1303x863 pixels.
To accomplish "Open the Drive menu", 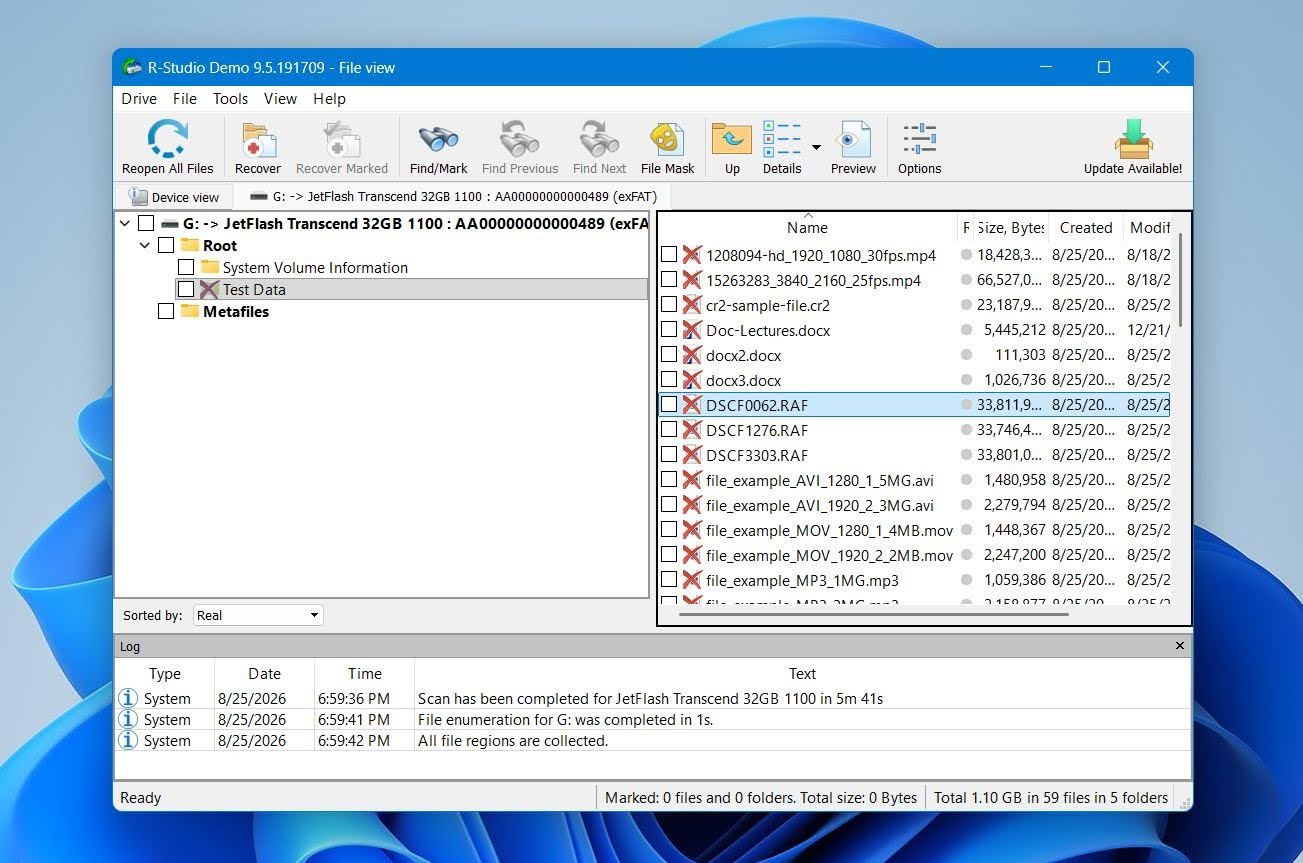I will click(x=139, y=98).
